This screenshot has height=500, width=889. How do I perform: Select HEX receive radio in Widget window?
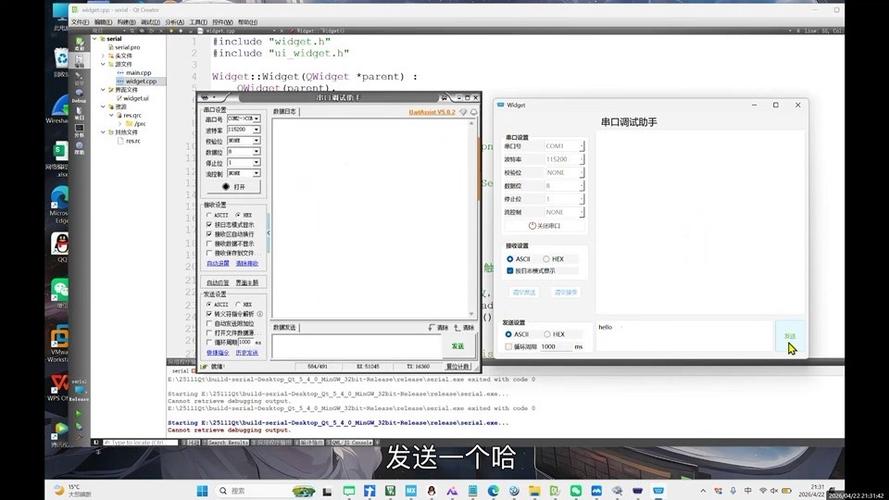tap(546, 259)
